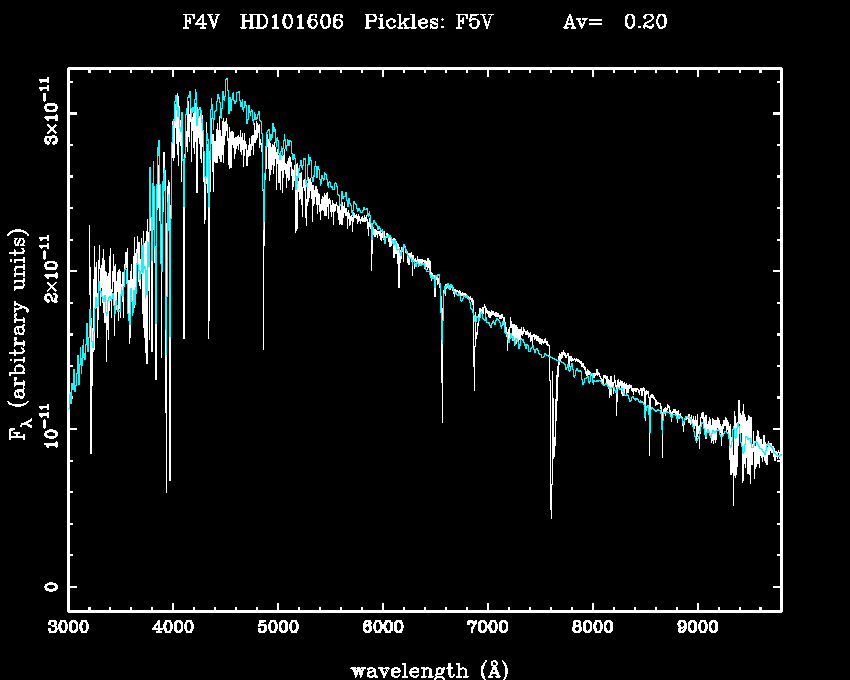Click the 3000 tick label on x-axis

(x=68, y=629)
